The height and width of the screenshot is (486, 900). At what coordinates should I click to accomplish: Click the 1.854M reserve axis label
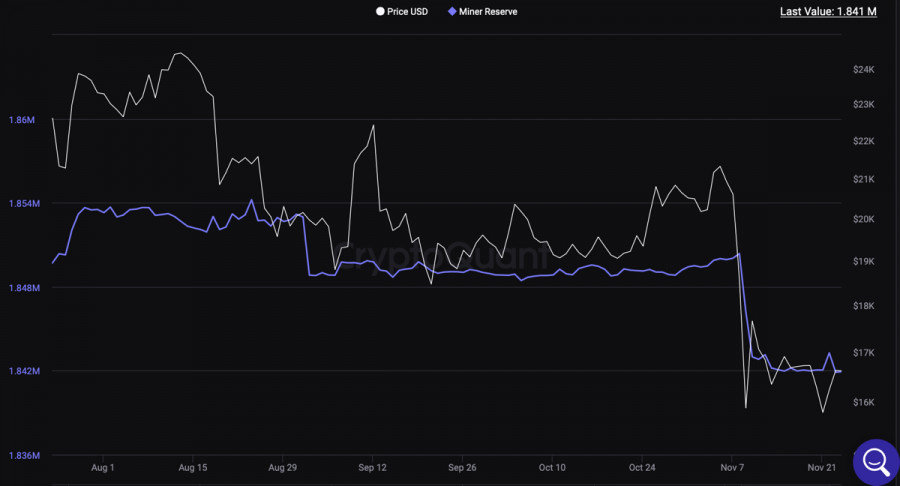pos(22,204)
